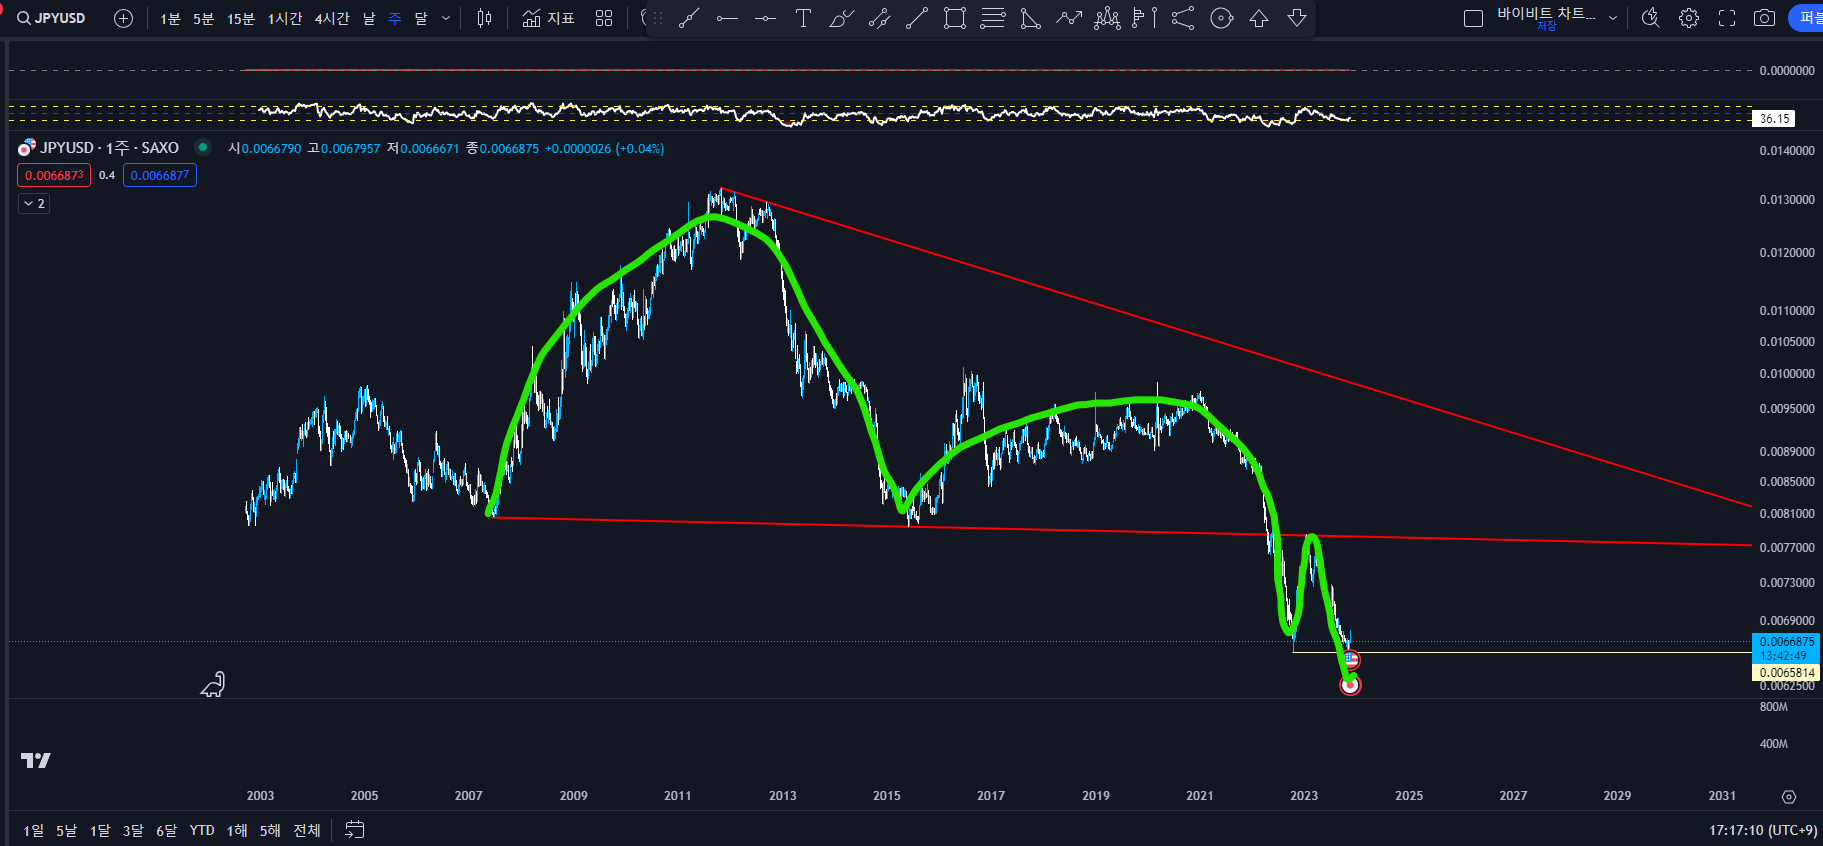Select the price range flag tool
The width and height of the screenshot is (1823, 846).
[1145, 18]
